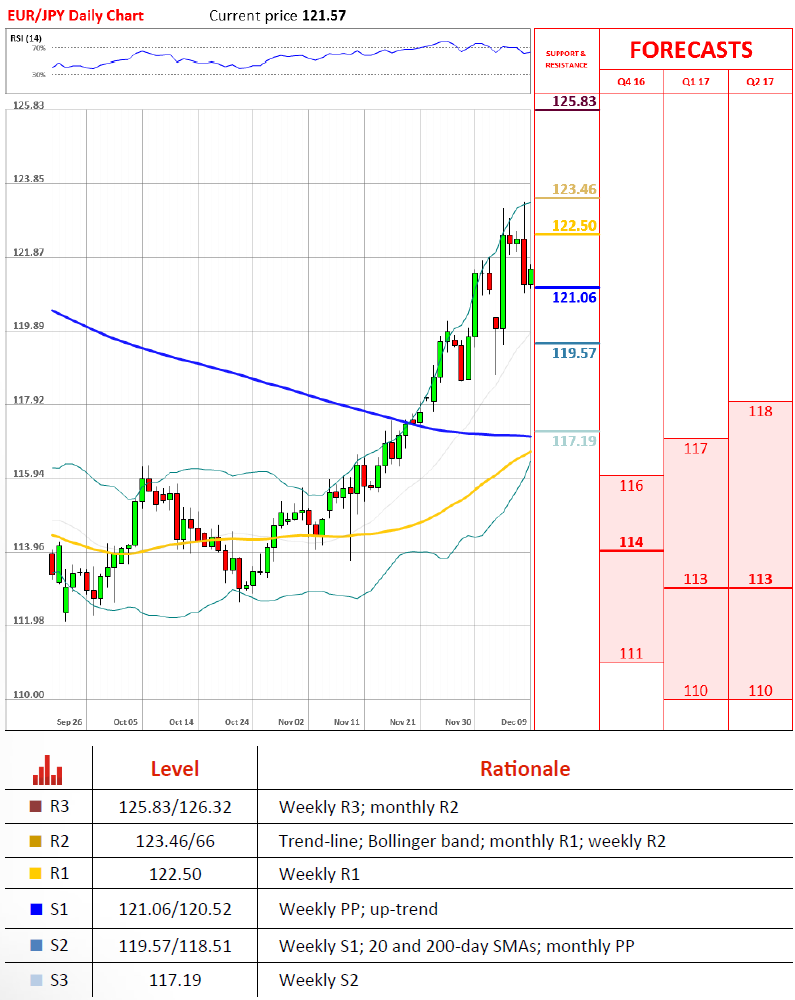Image resolution: width=795 pixels, height=1000 pixels.
Task: Click the 119.57/118.51 level cell
Action: coord(175,946)
